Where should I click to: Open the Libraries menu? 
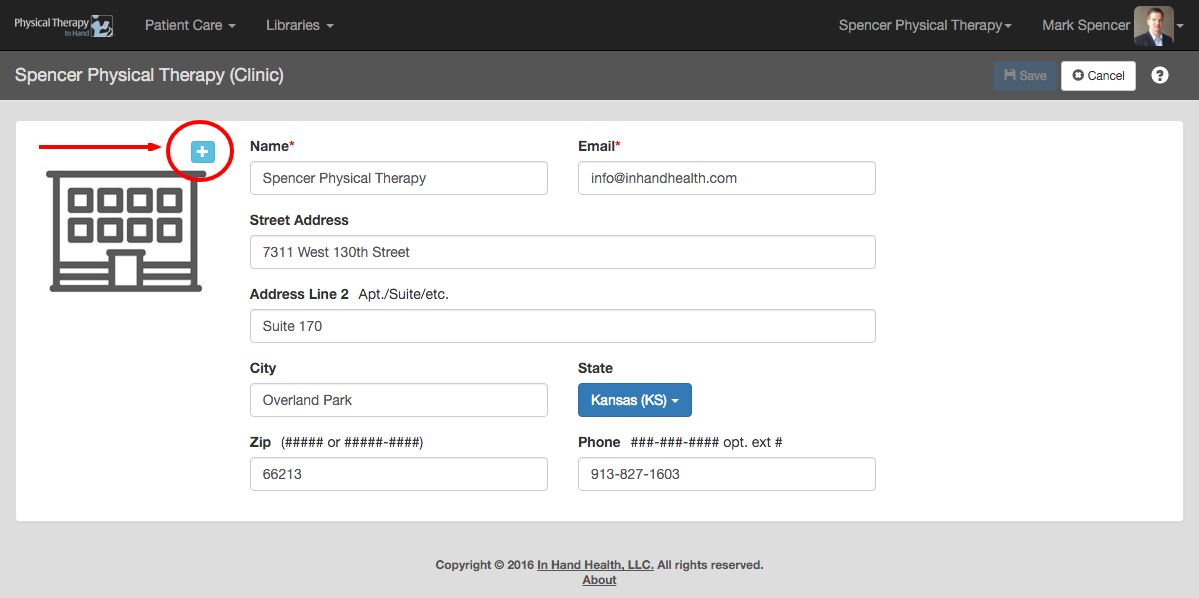click(x=299, y=25)
